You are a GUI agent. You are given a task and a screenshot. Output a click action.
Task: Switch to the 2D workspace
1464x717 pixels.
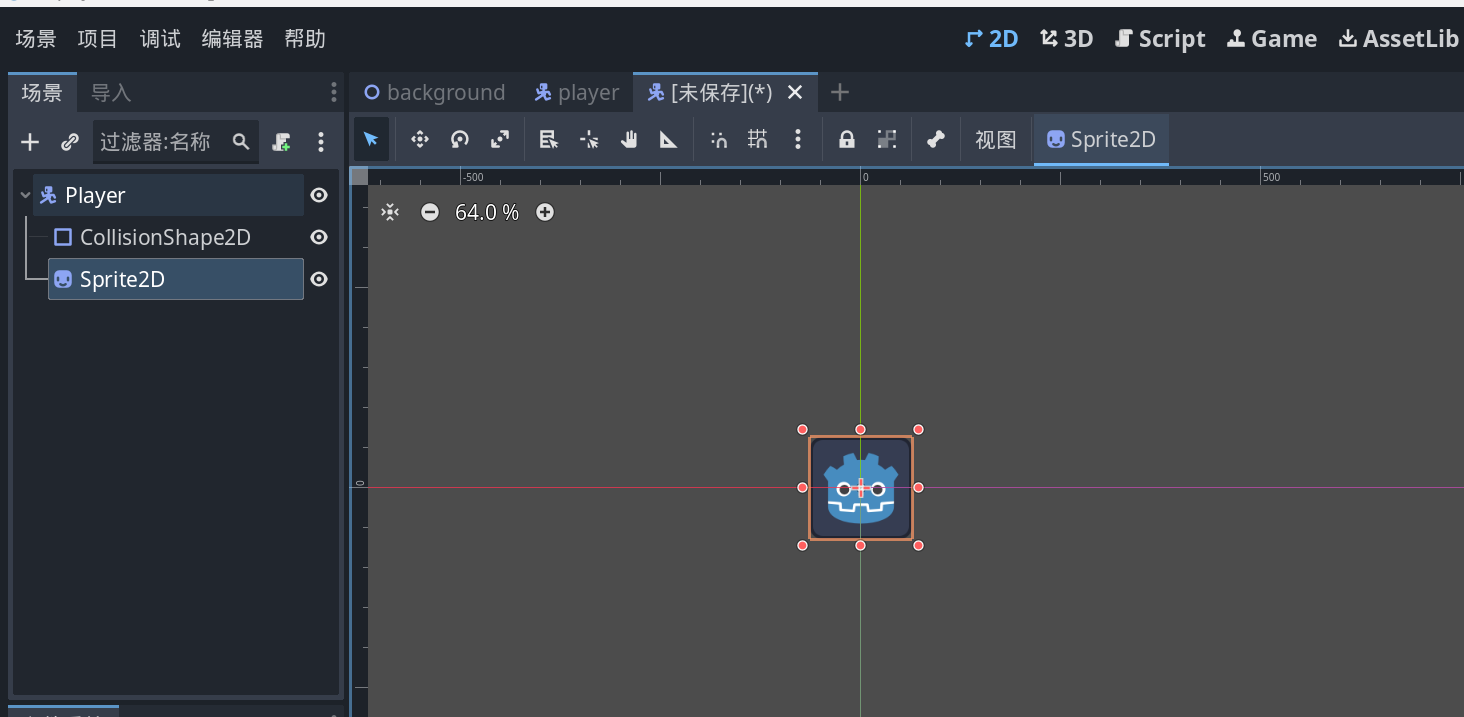[x=991, y=39]
